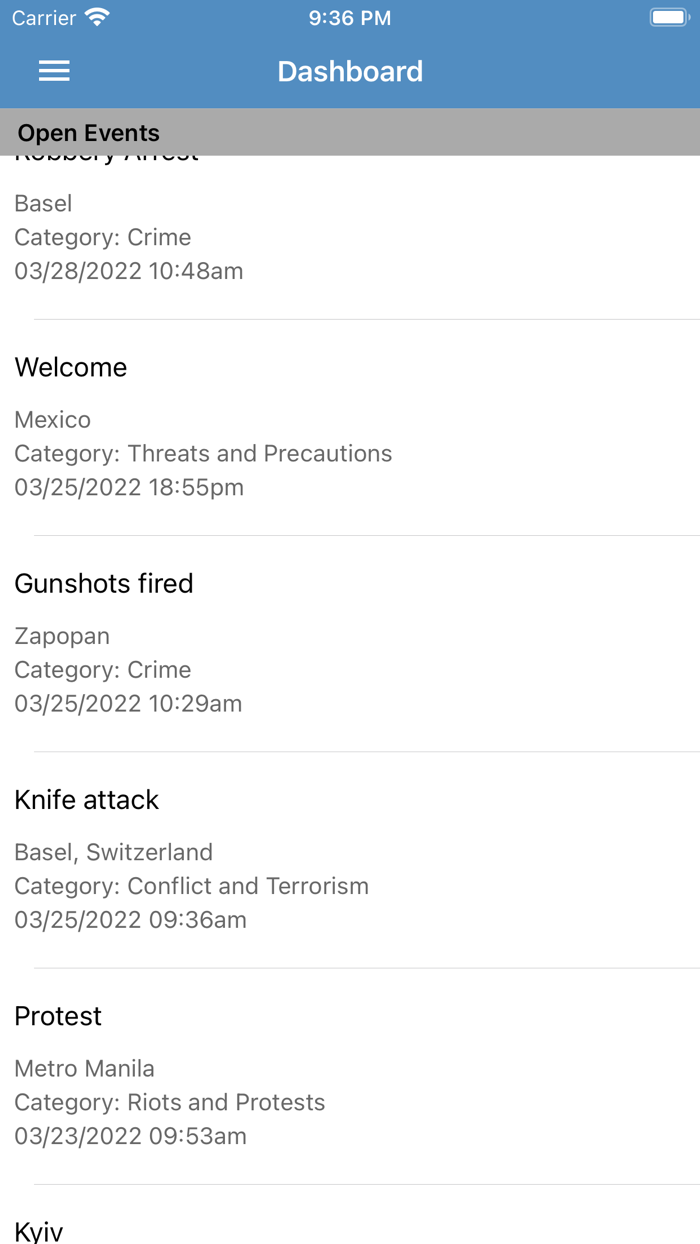Image resolution: width=700 pixels, height=1244 pixels.
Task: Tap the Open Events section header
Action: [89, 133]
